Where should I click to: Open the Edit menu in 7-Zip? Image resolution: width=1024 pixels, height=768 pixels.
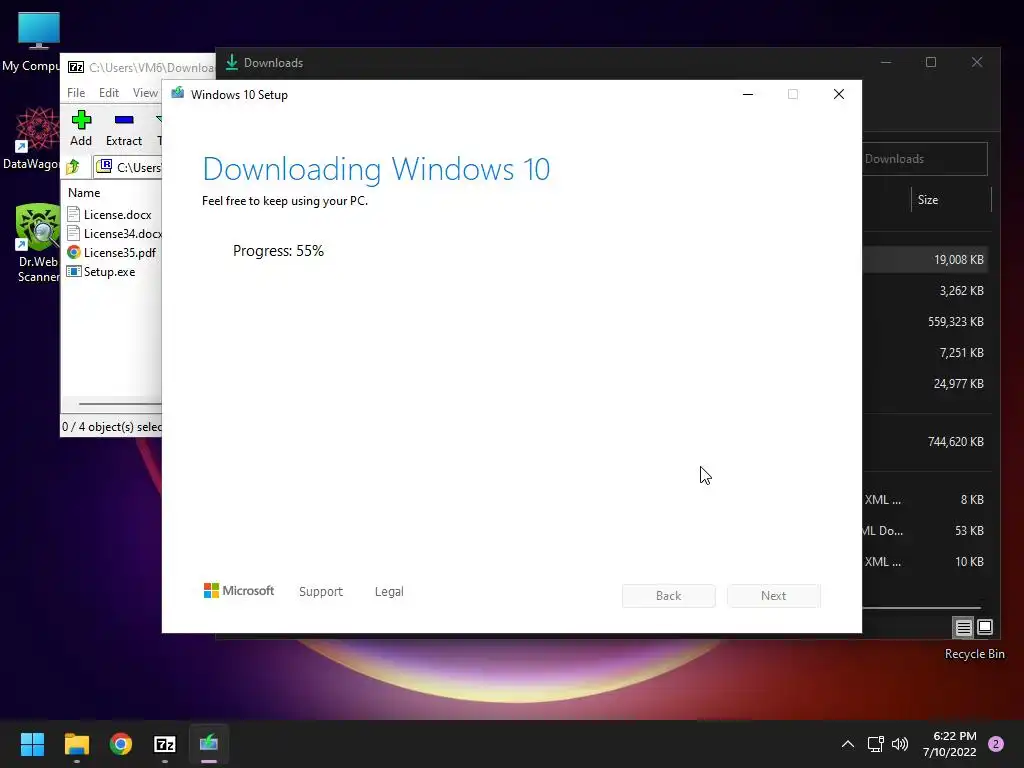(108, 93)
